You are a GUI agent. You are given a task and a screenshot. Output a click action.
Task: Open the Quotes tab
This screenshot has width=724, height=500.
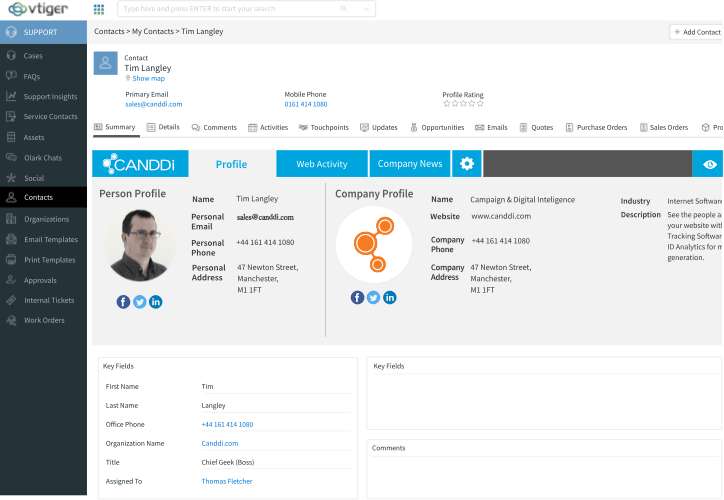point(537,127)
